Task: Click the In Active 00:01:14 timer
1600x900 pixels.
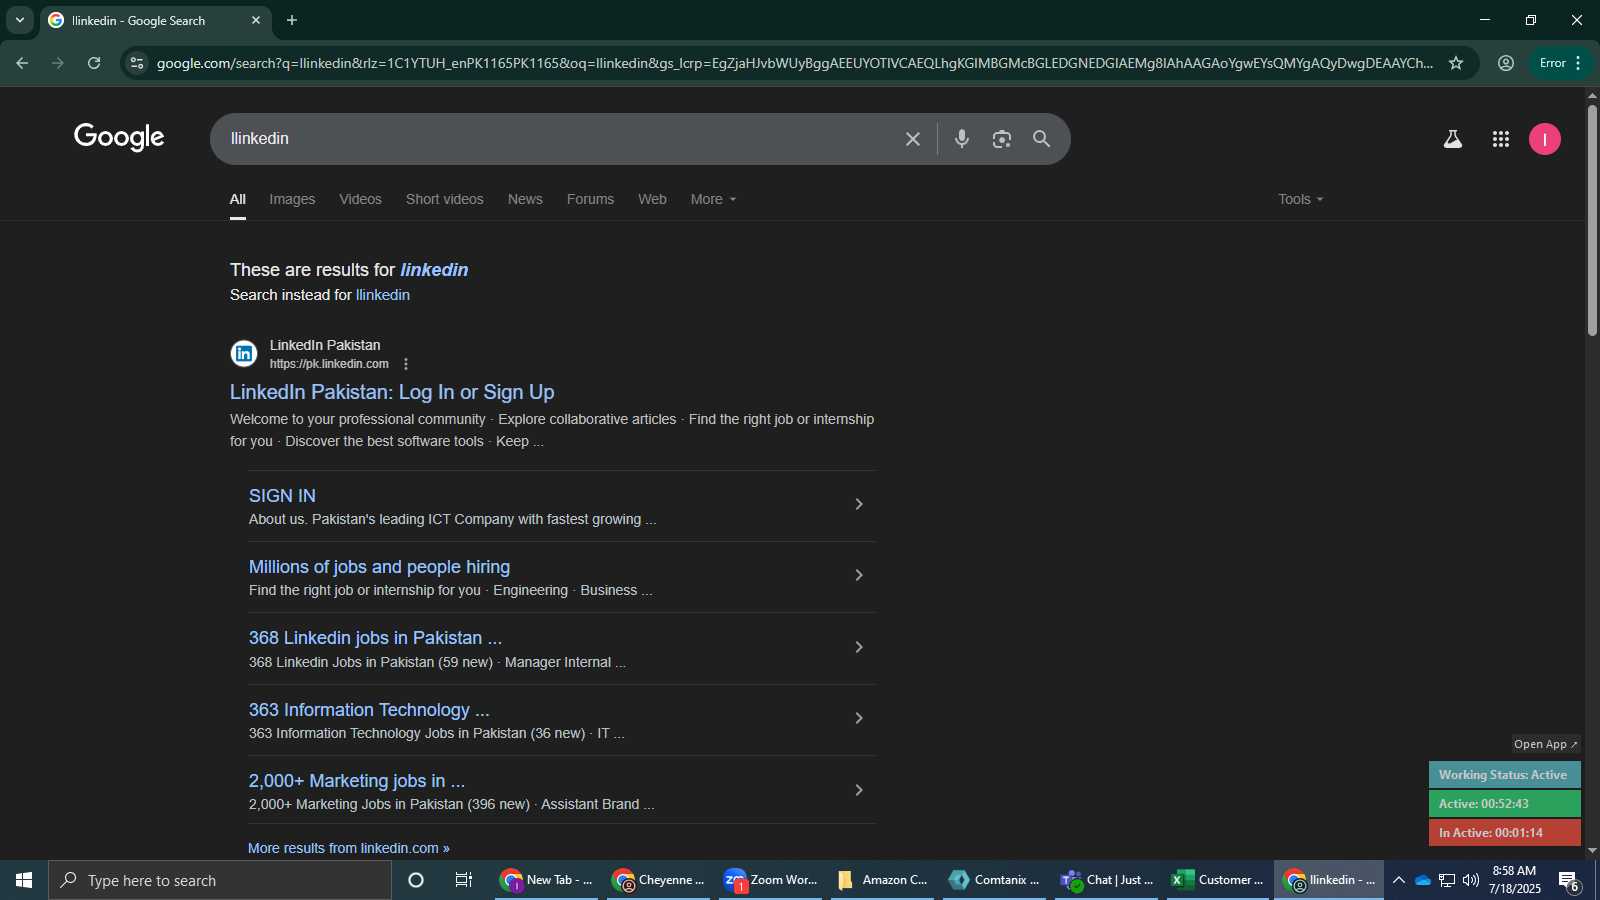Action: [x=1504, y=833]
